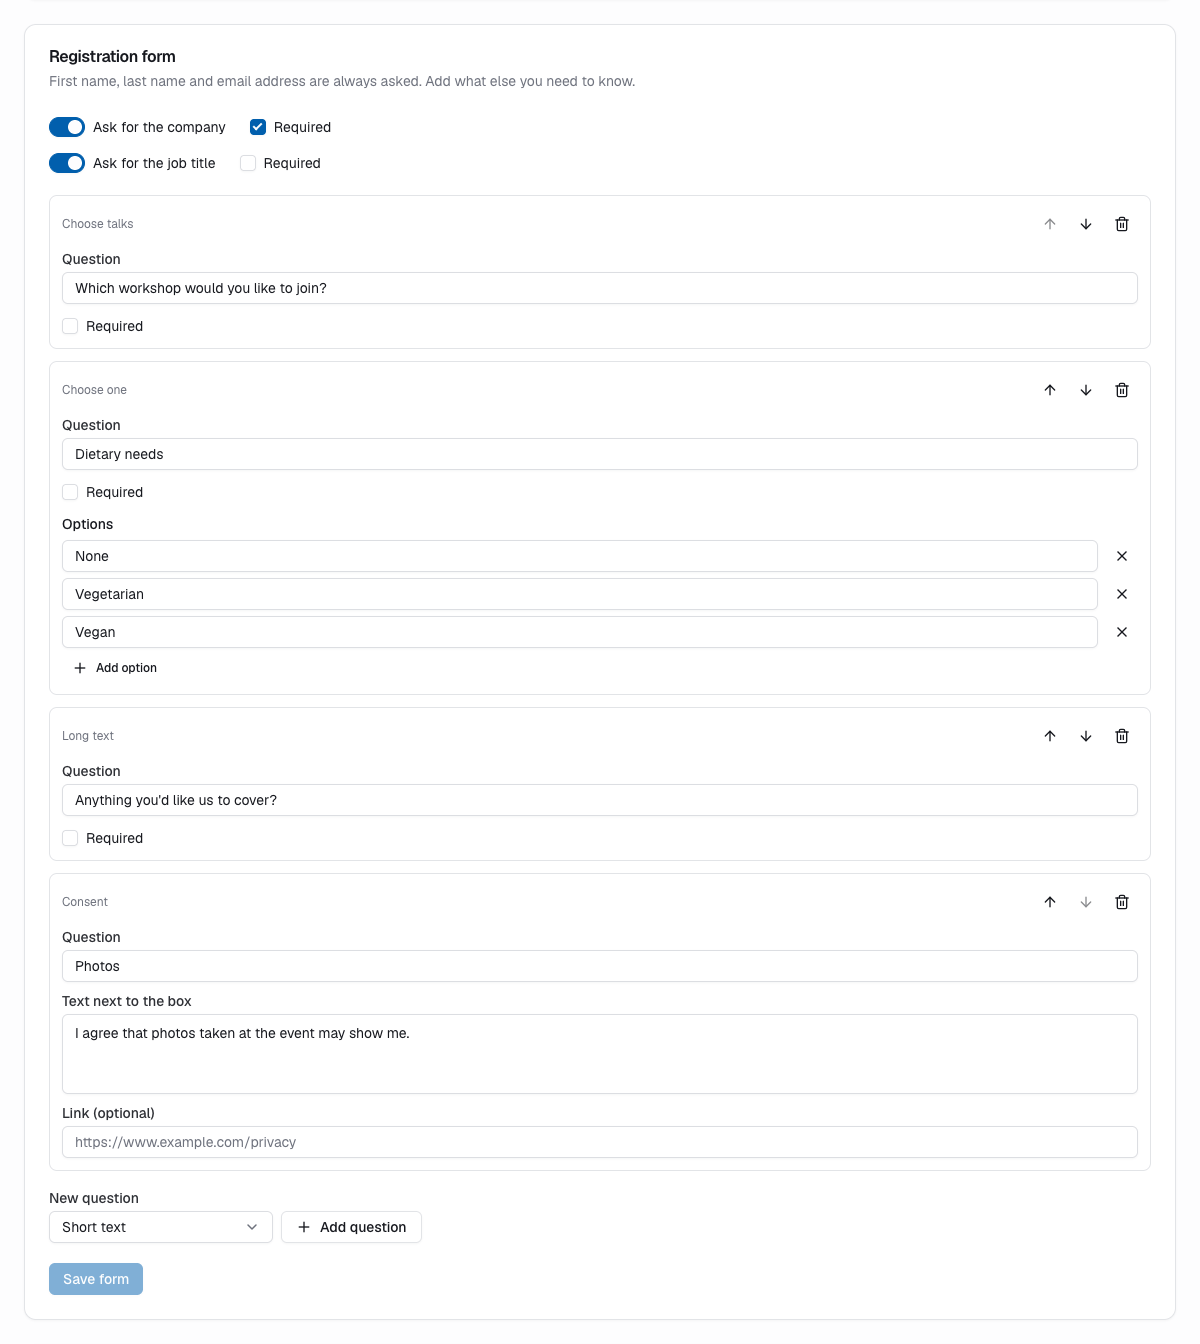Open the New question type dropdown

161,1227
